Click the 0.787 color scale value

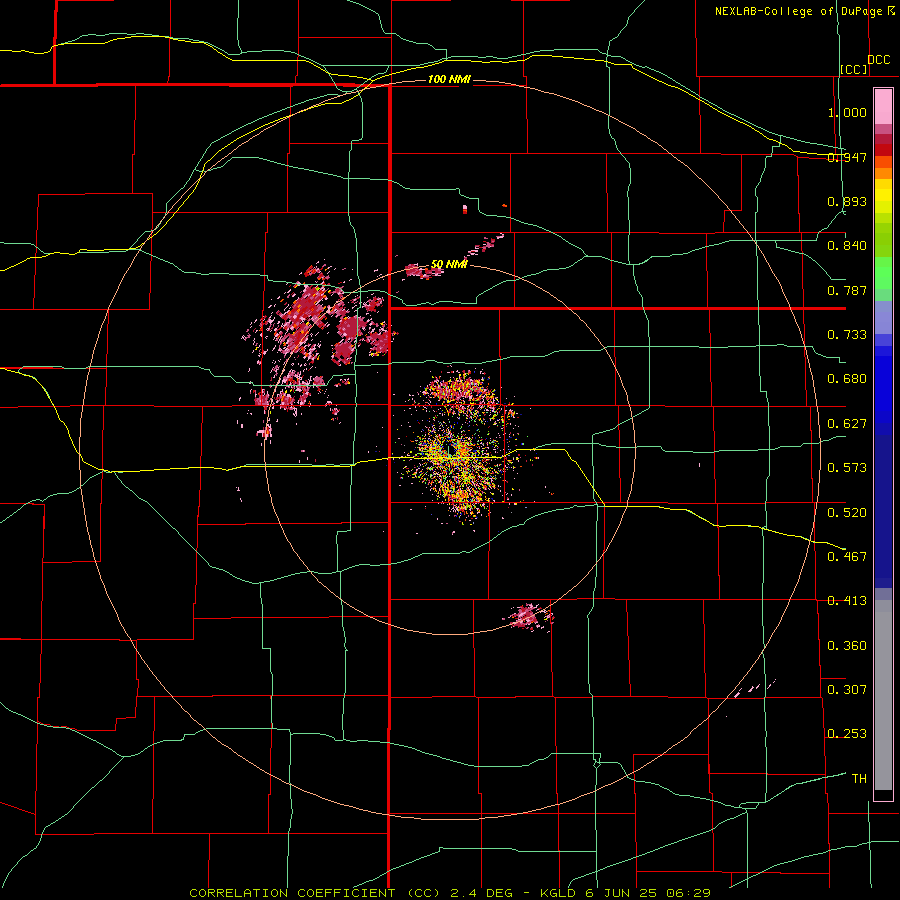point(847,290)
